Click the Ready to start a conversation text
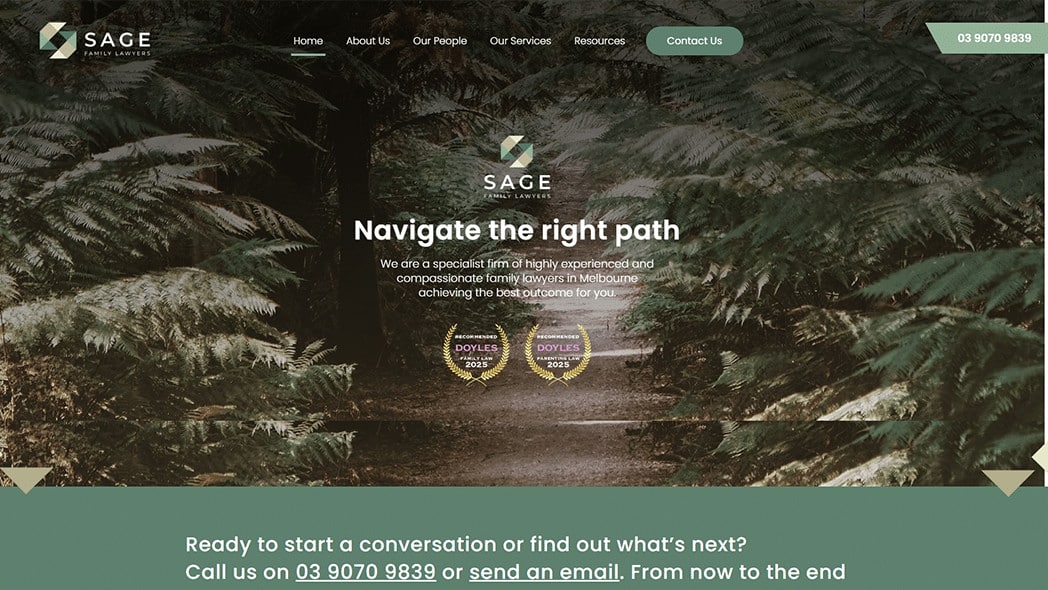This screenshot has width=1048, height=590. pos(466,544)
